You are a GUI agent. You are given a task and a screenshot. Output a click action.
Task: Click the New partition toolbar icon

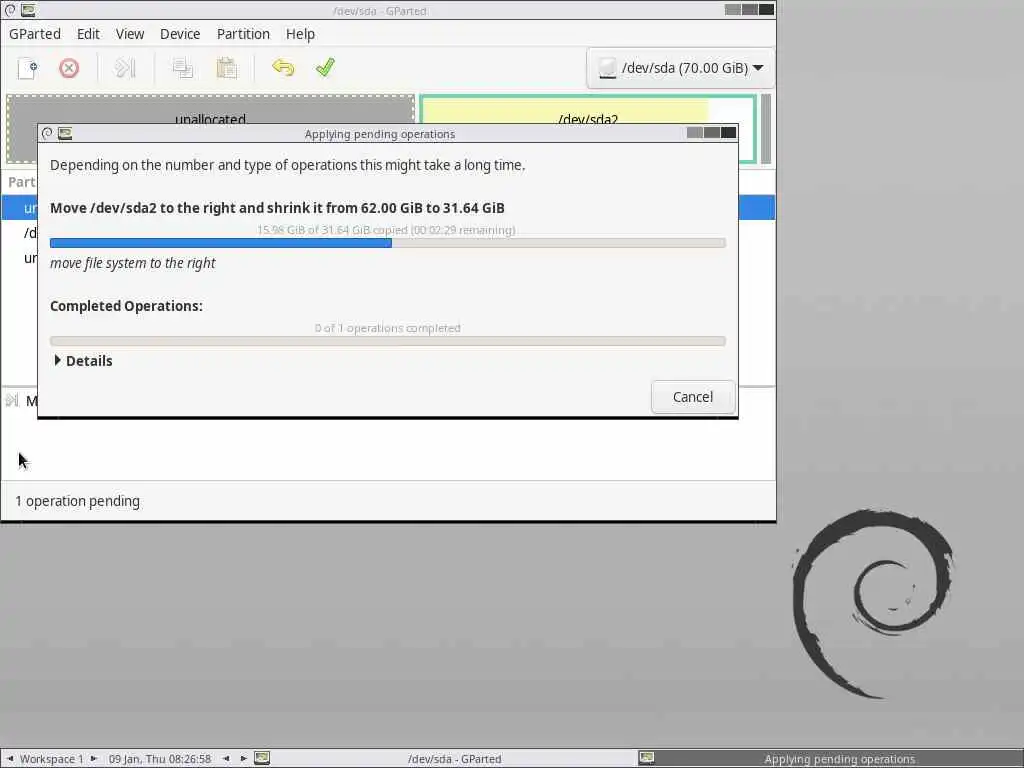click(28, 68)
